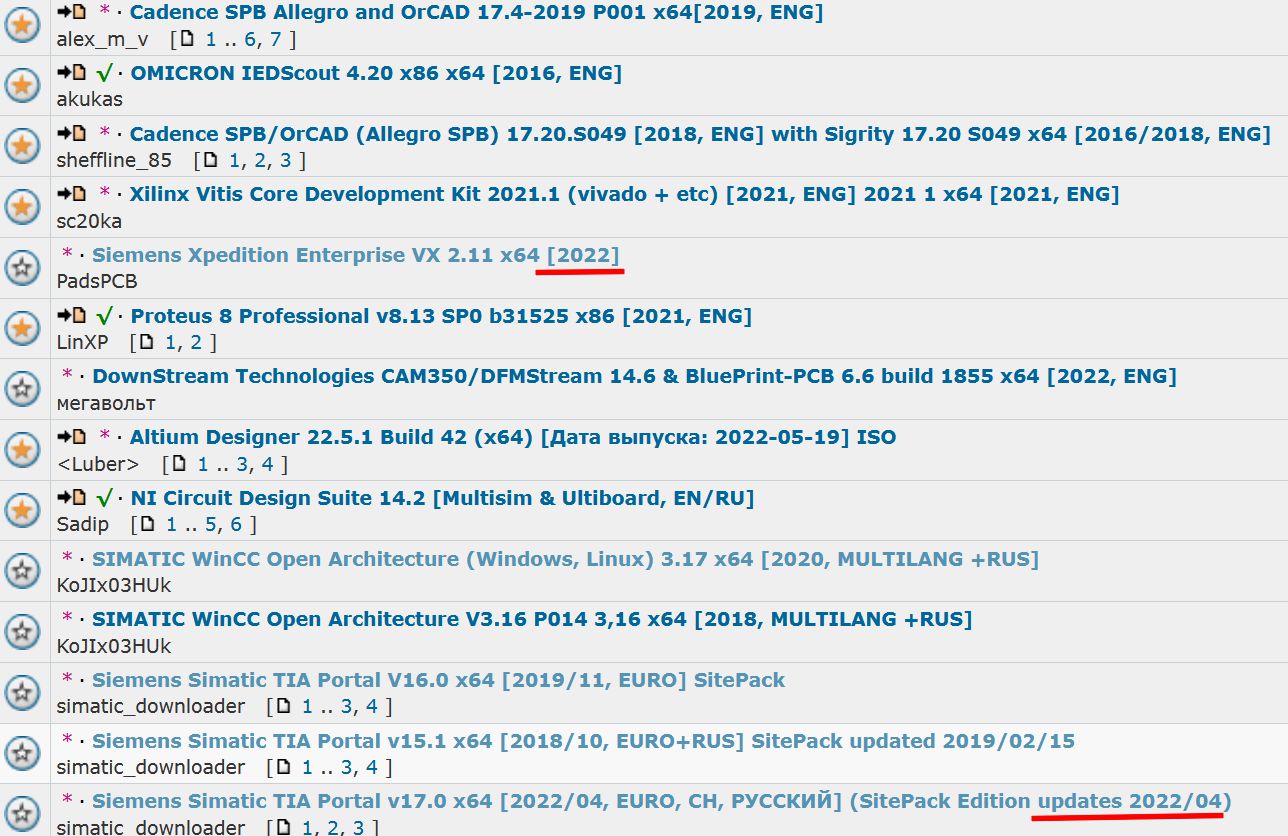Screen dimensions: 1288x836
Task: Click grey star beside TIA Portal V16.0 topic
Action: tap(22, 693)
